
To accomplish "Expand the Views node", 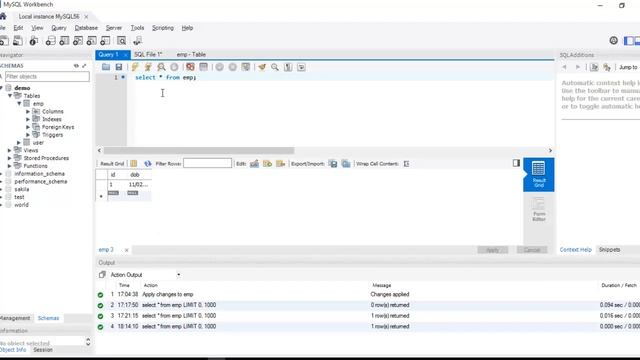I will tap(10, 150).
